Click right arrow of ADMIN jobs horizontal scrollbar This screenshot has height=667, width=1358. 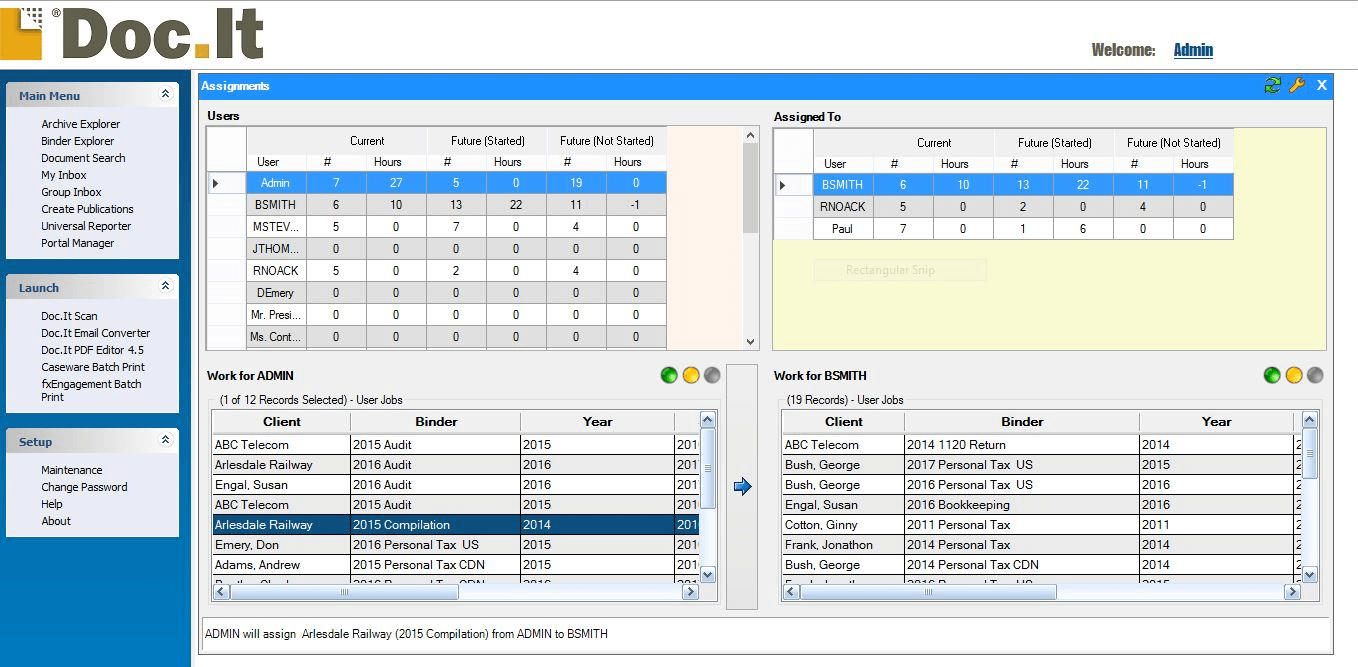click(689, 592)
